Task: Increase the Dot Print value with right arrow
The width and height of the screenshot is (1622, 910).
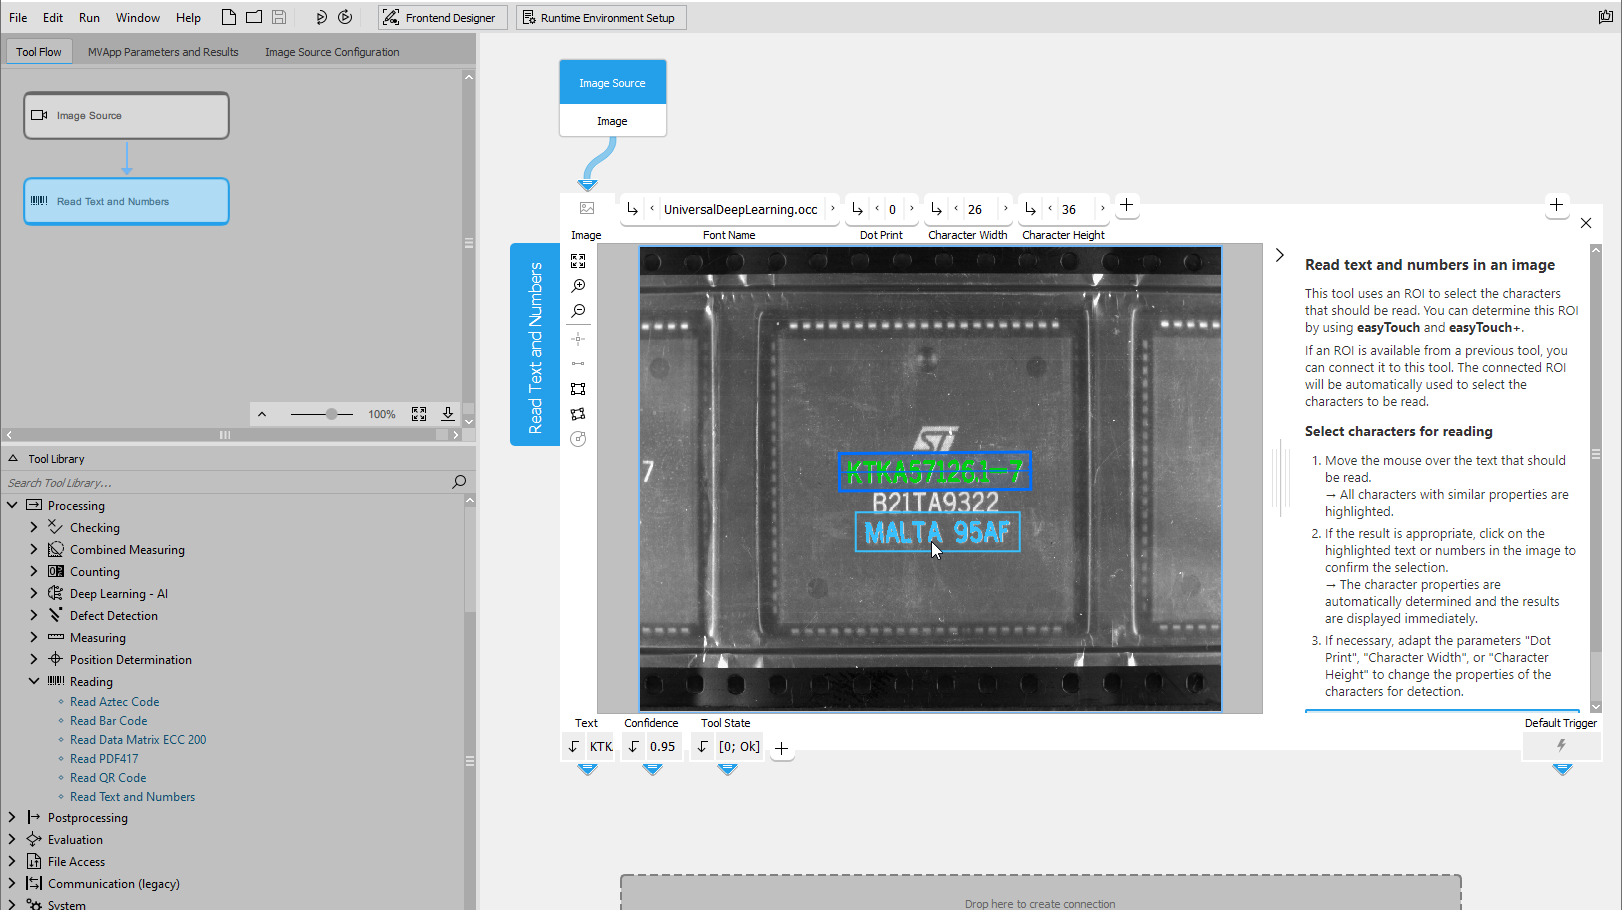Action: (x=911, y=208)
